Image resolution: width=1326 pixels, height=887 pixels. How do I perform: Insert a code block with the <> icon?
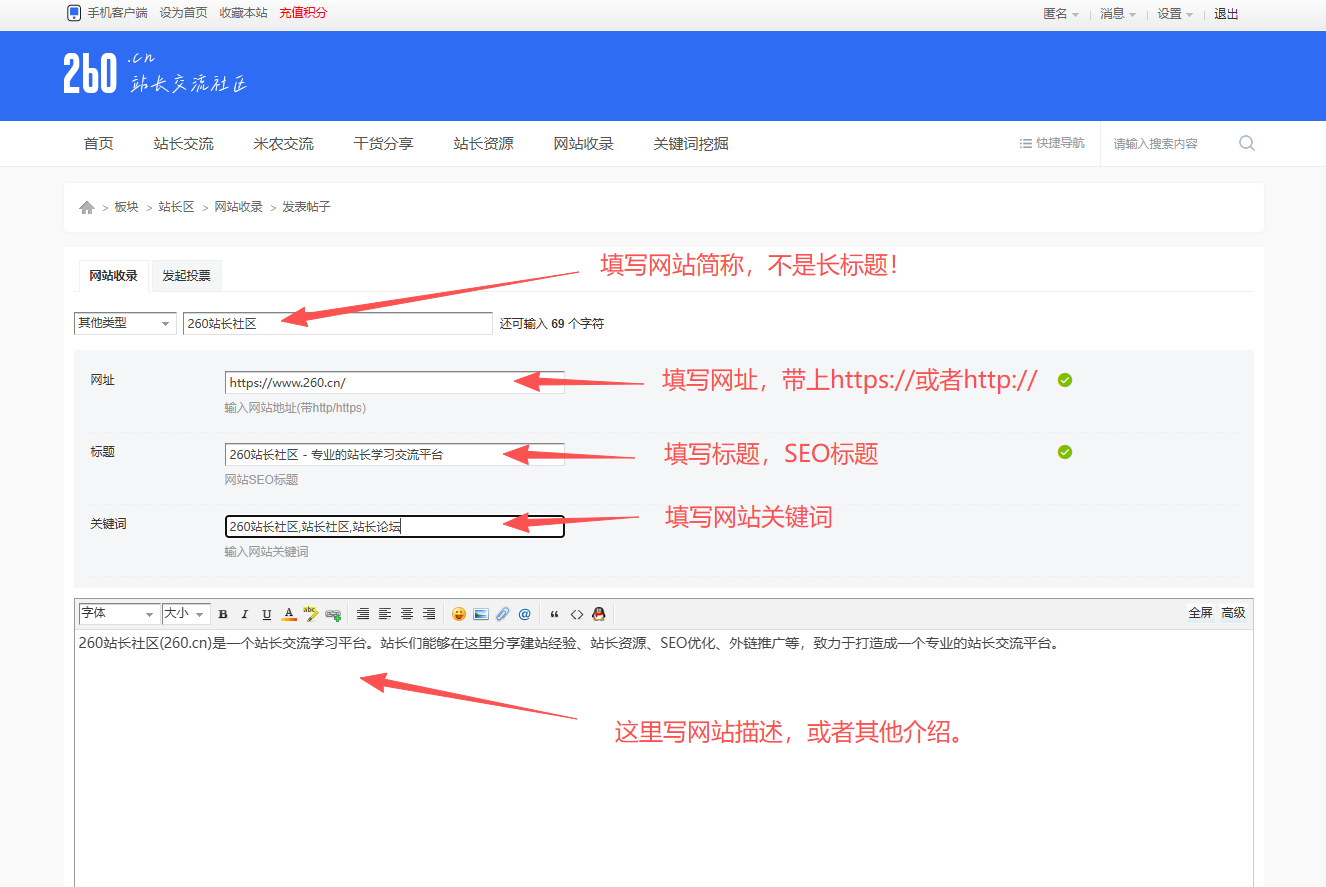pyautogui.click(x=577, y=614)
